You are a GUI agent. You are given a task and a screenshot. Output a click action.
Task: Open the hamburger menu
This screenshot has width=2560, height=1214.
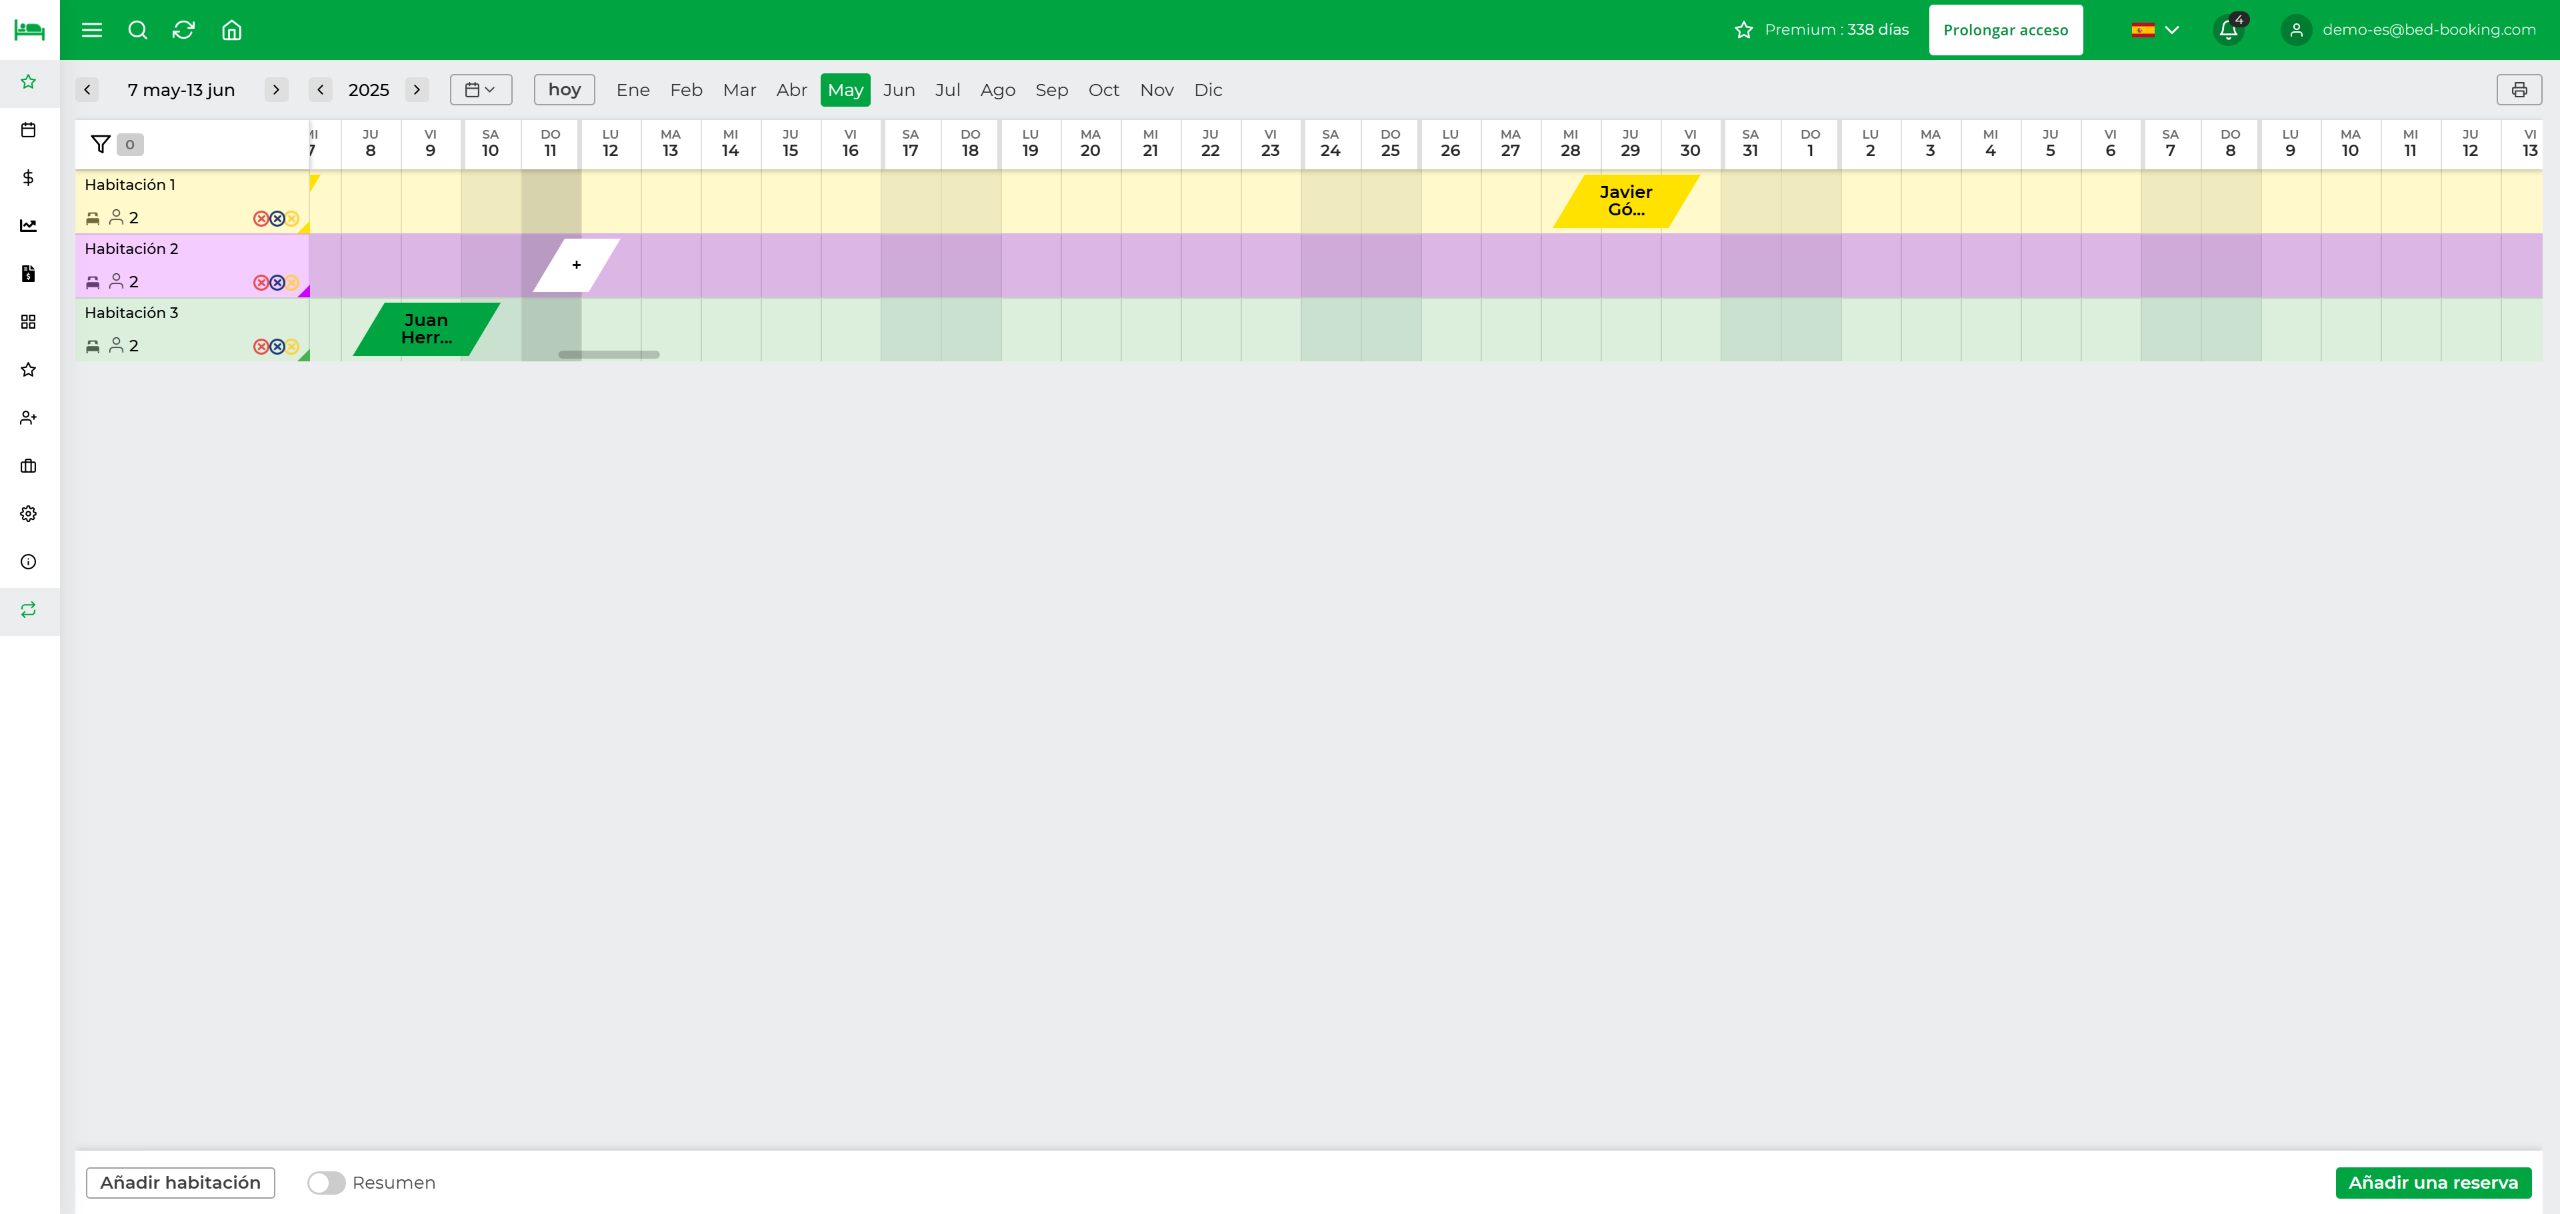(92, 30)
